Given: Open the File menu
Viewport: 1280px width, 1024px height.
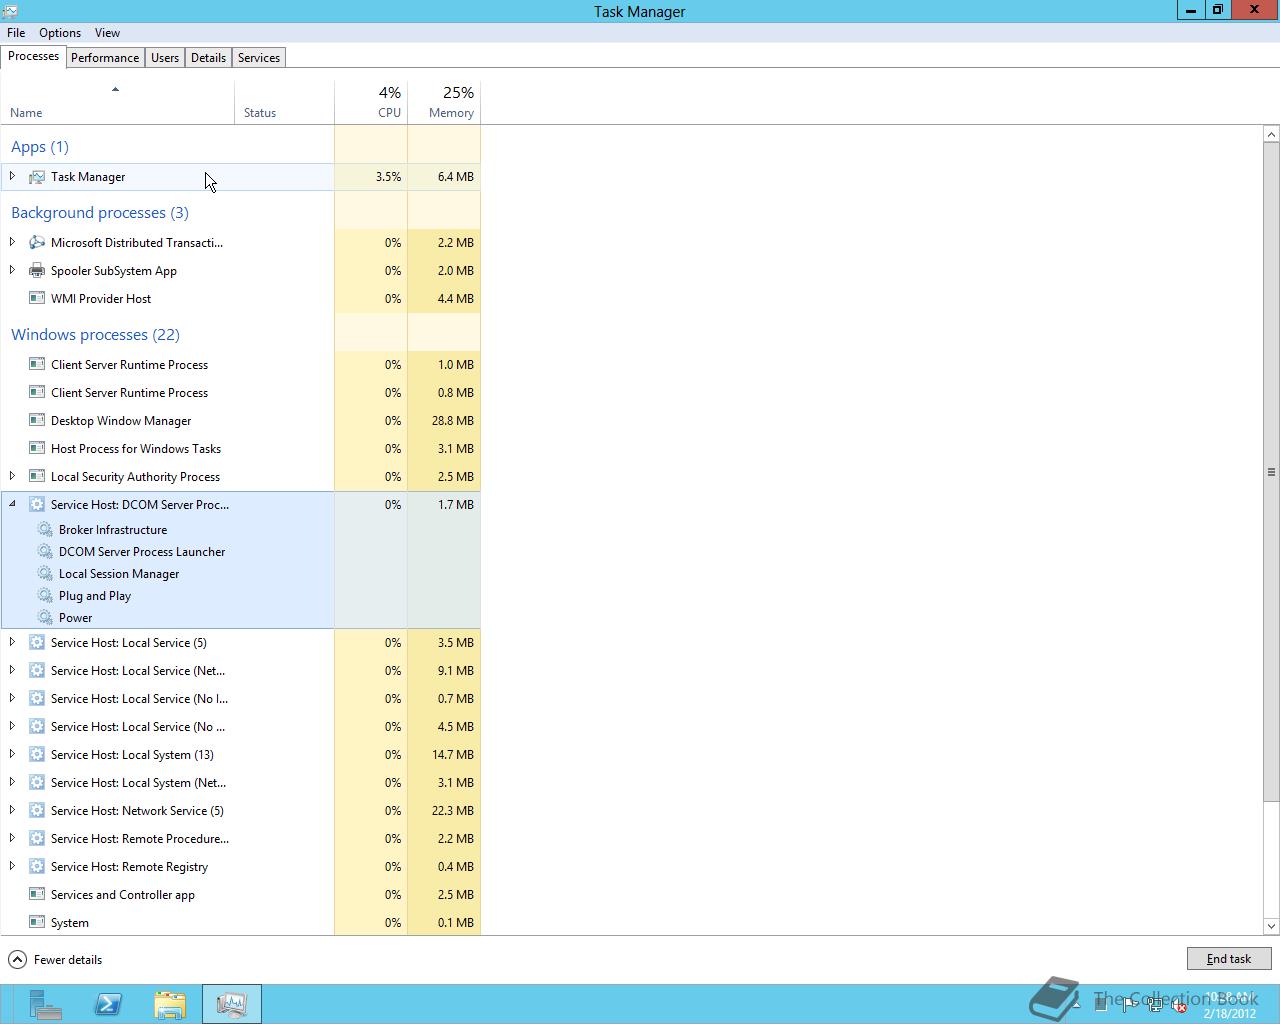Looking at the screenshot, I should [x=16, y=33].
